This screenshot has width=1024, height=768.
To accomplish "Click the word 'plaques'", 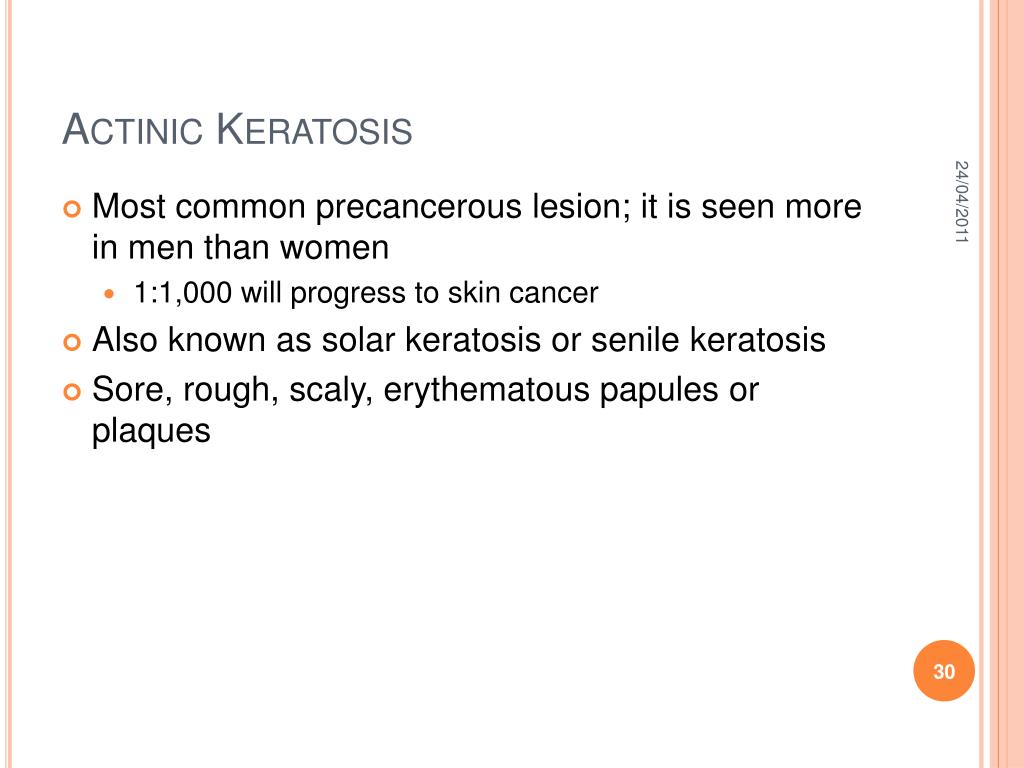I will coord(151,432).
